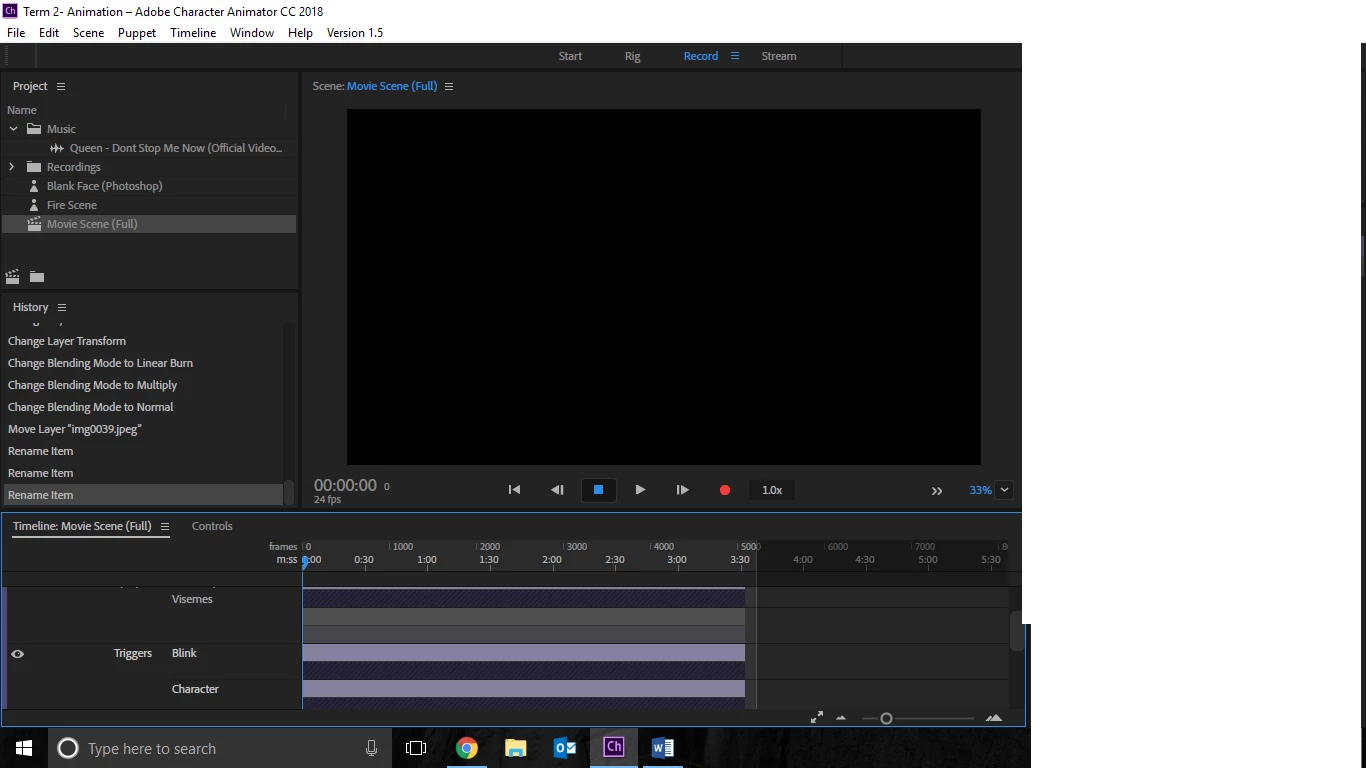The width and height of the screenshot is (1366, 768).
Task: Select the Timeline: Movie Scene (Full) tab
Action: click(x=82, y=526)
